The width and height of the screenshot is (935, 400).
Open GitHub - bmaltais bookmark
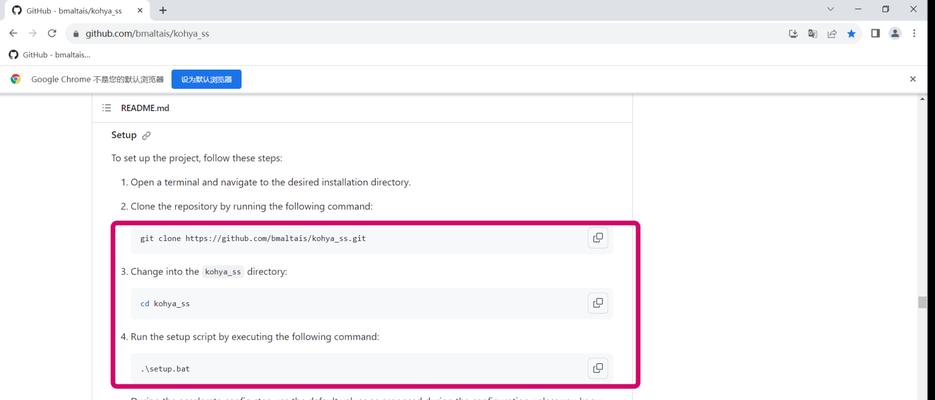(49, 55)
